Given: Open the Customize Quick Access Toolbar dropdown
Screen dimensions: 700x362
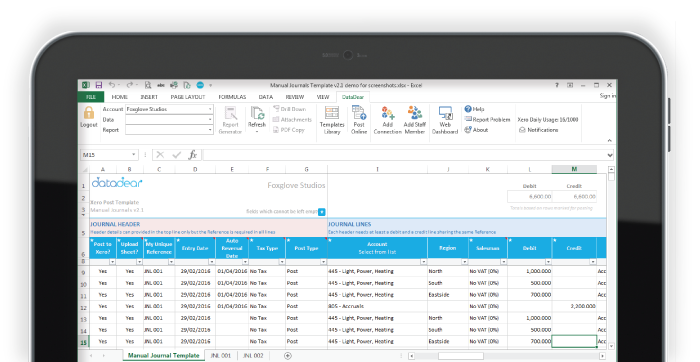Looking at the screenshot, I should (211, 85).
